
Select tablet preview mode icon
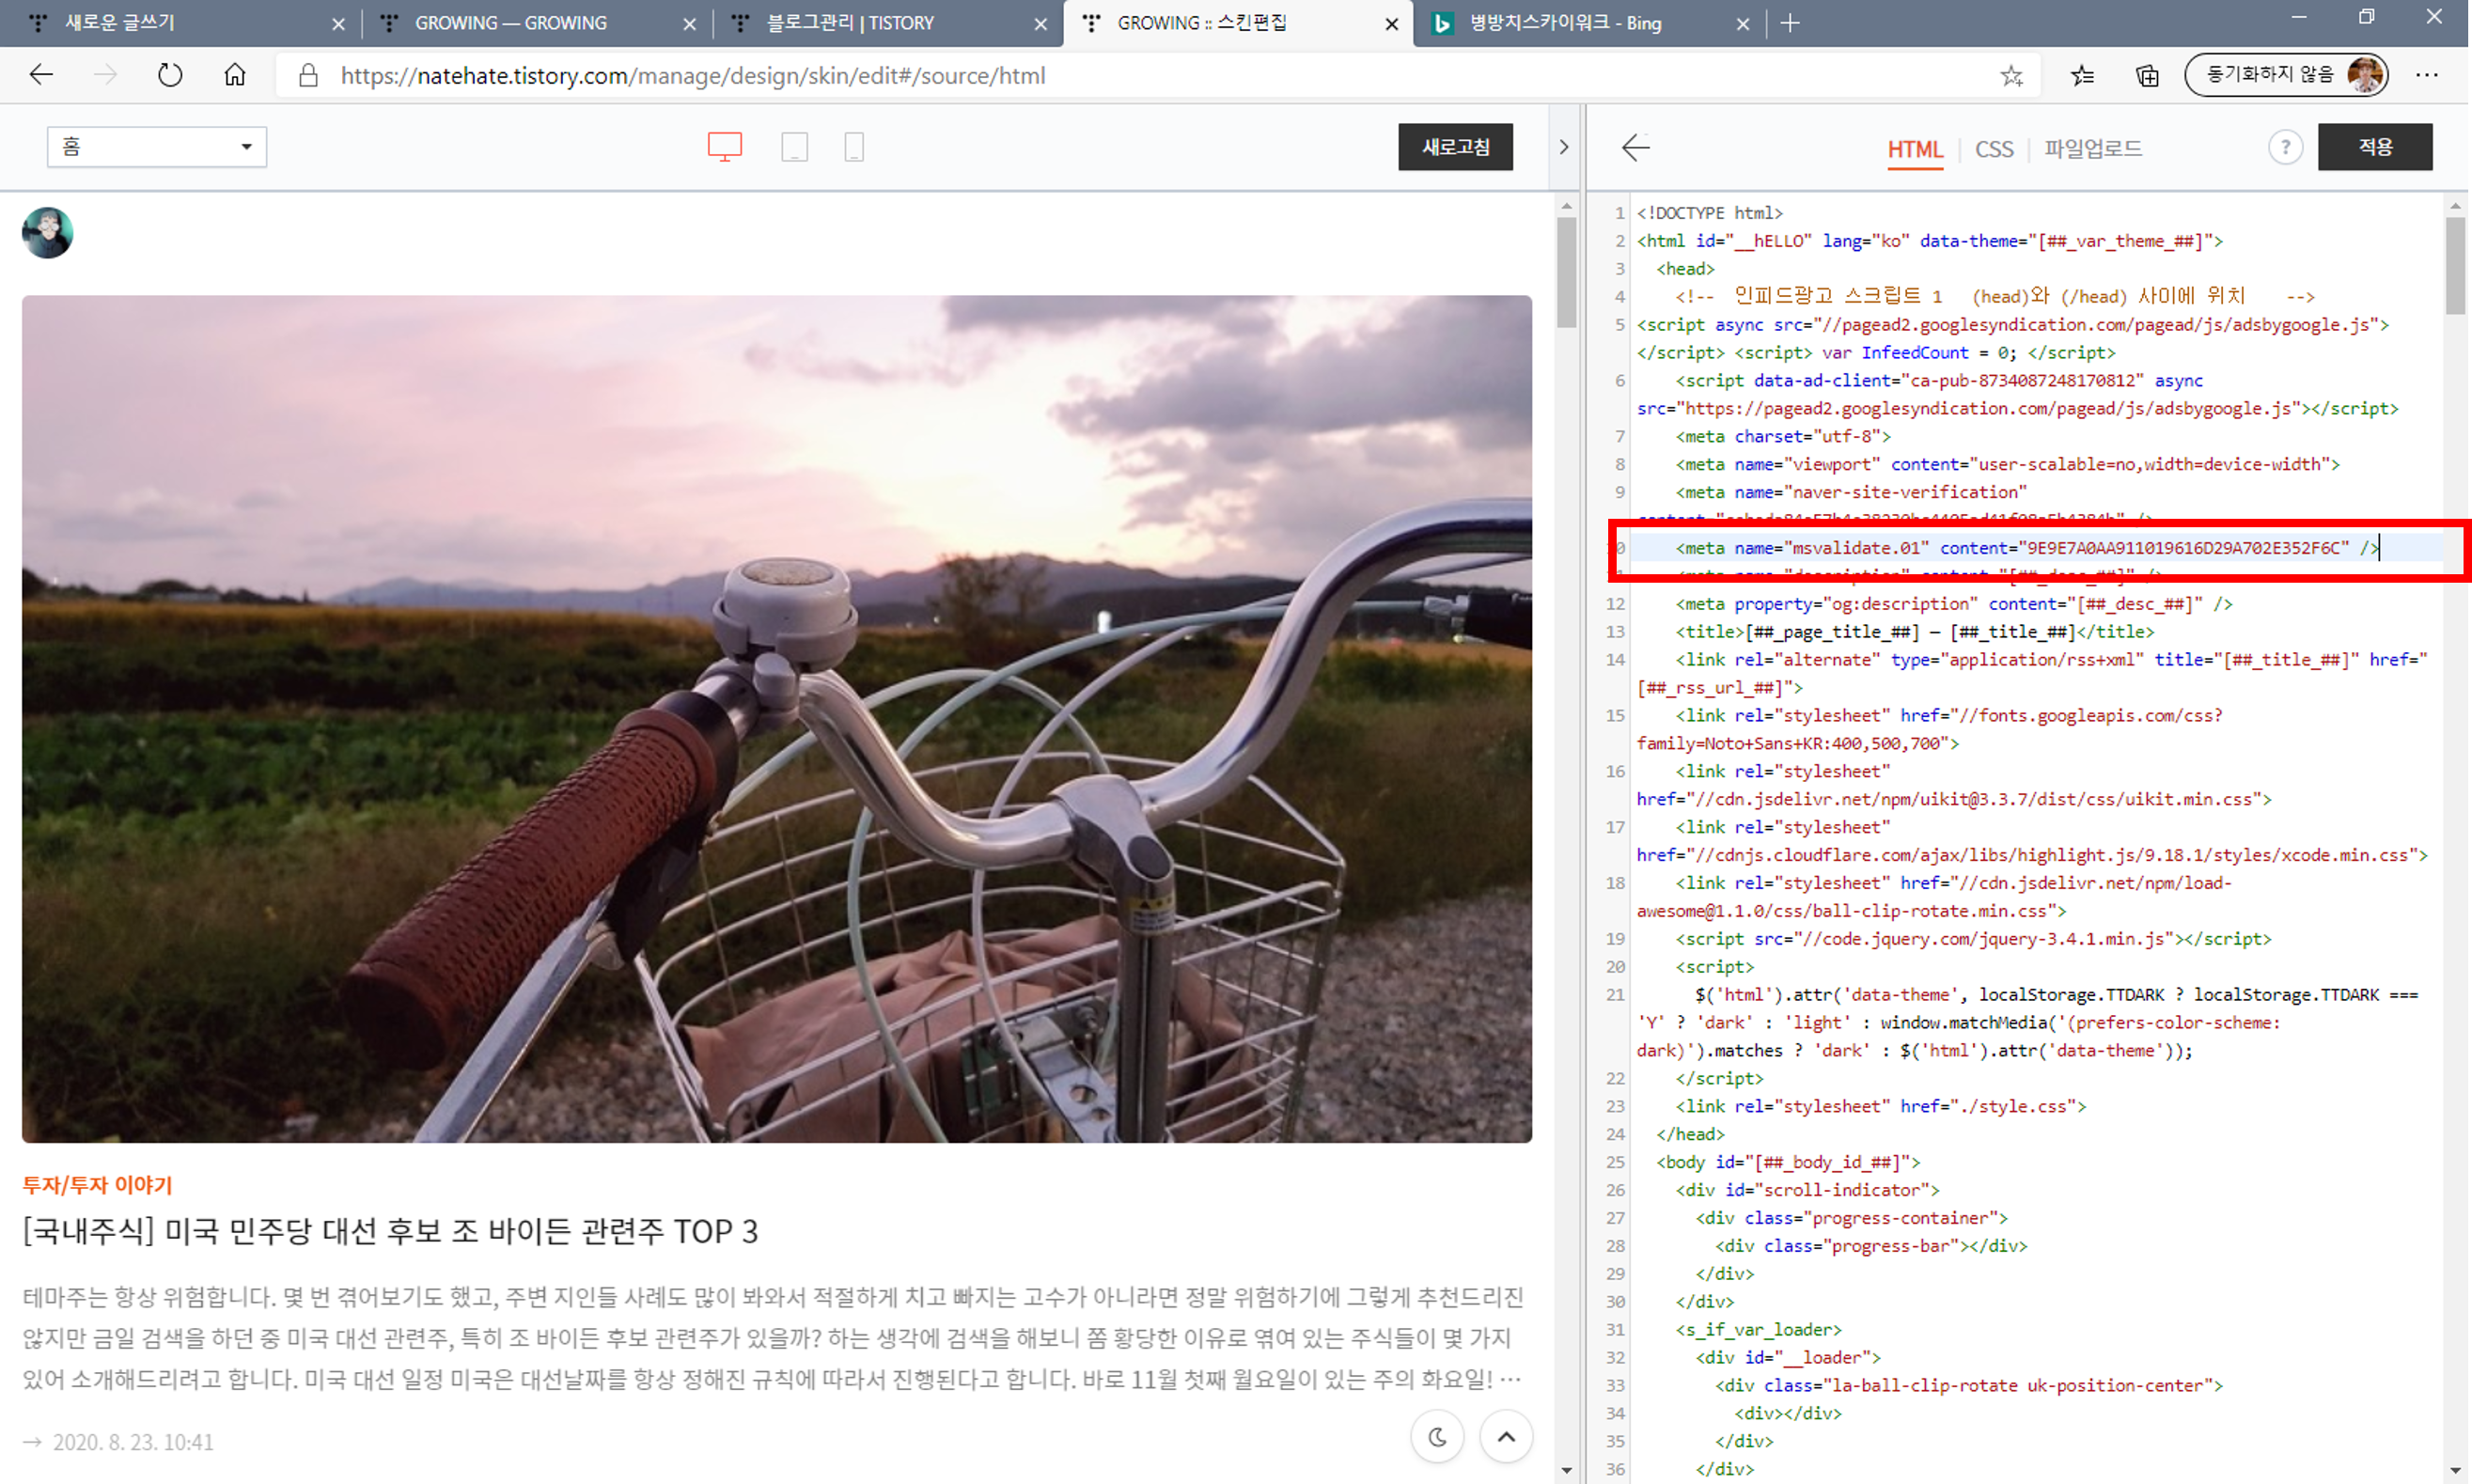click(795, 147)
